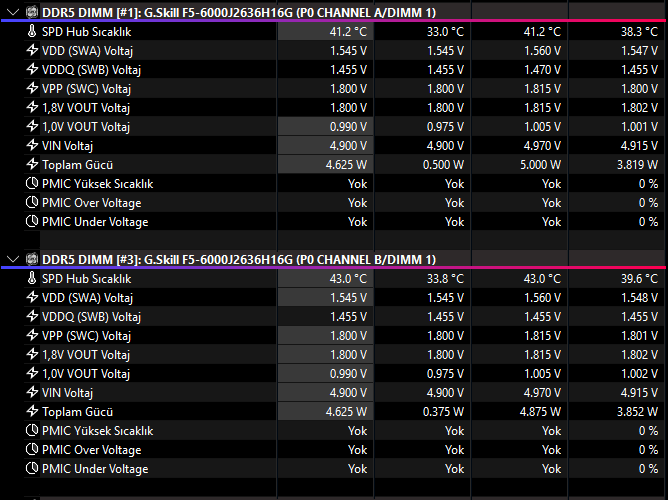Click the 33.8 °C minimum temperature value
668x500 pixels.
(x=445, y=279)
